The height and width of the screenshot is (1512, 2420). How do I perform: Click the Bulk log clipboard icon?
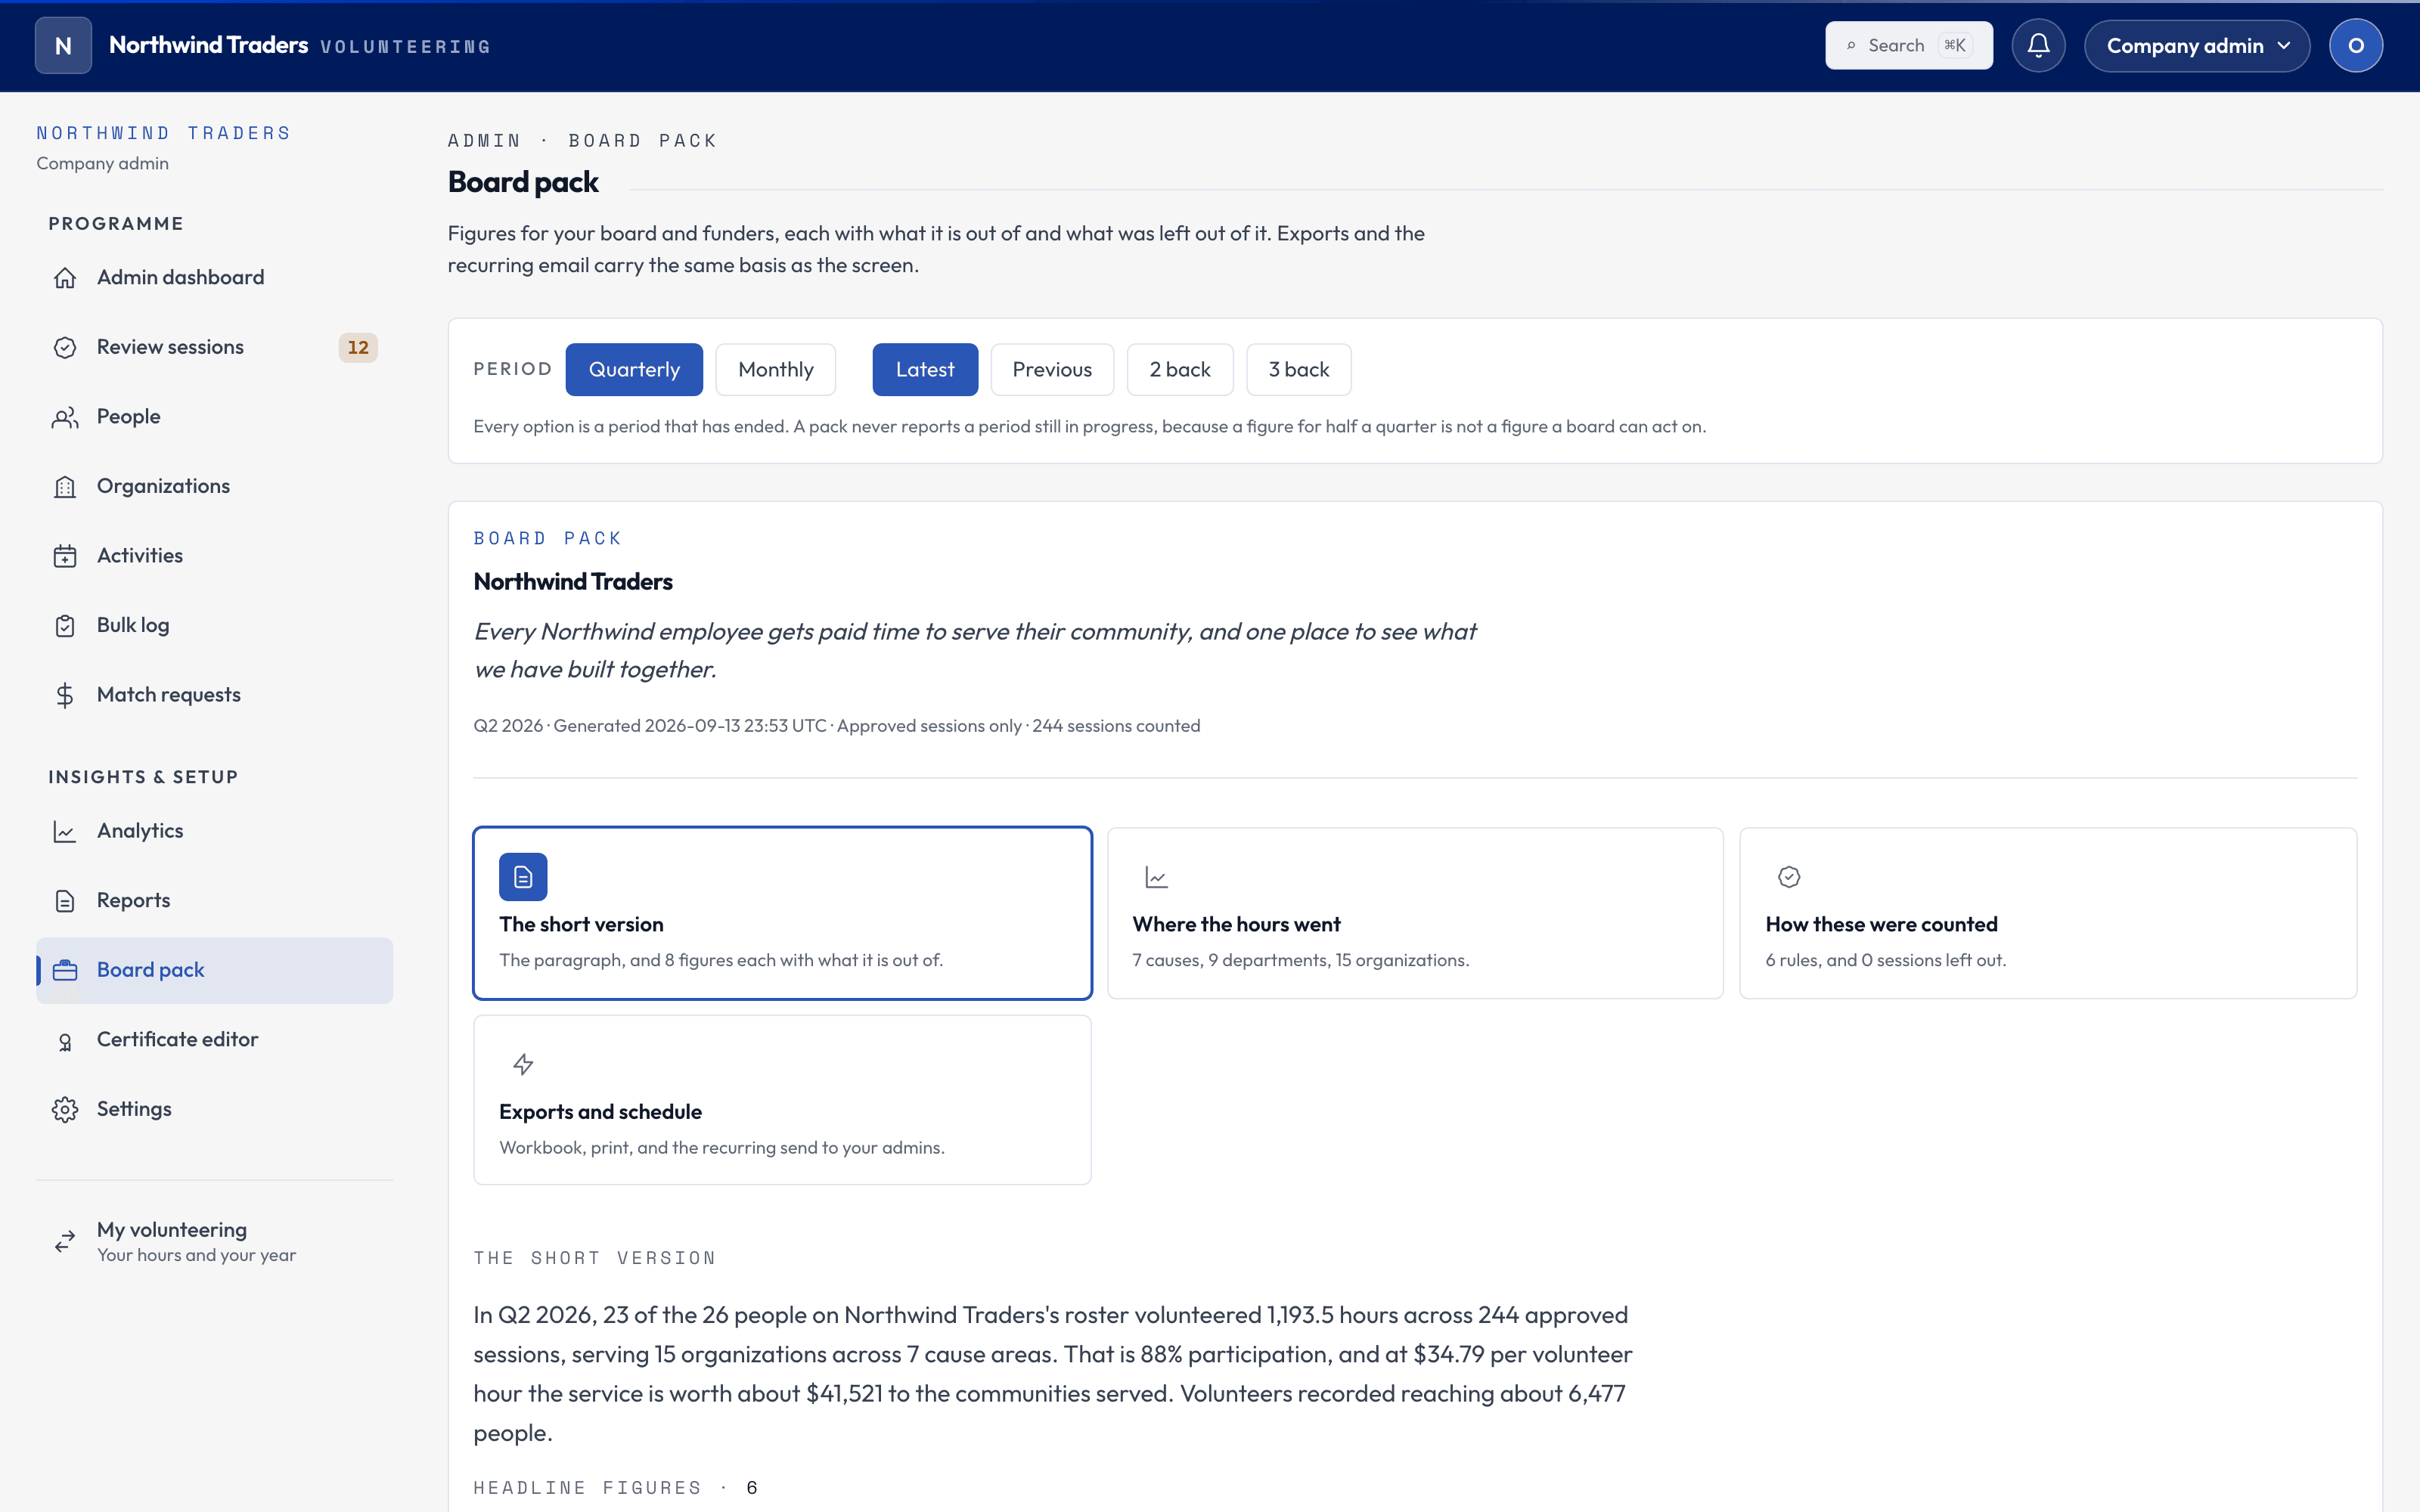point(65,626)
